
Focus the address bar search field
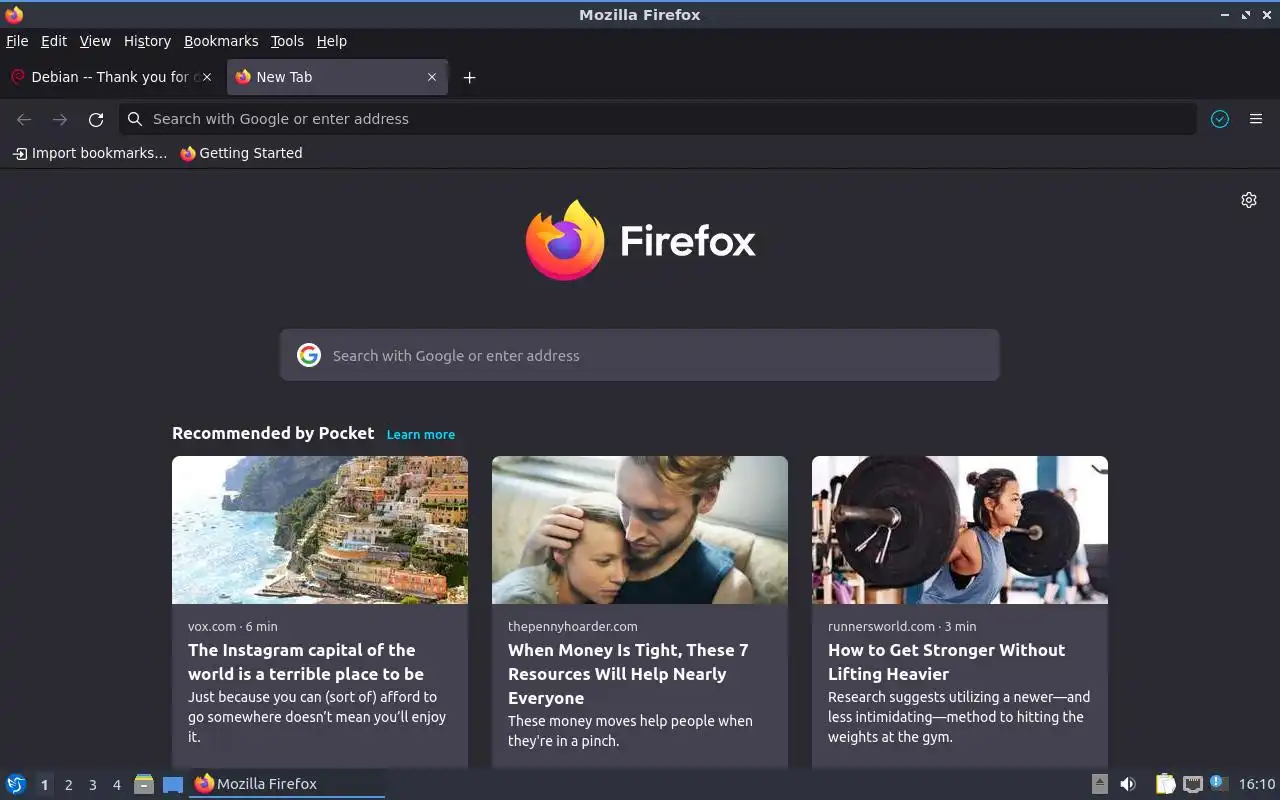point(658,119)
